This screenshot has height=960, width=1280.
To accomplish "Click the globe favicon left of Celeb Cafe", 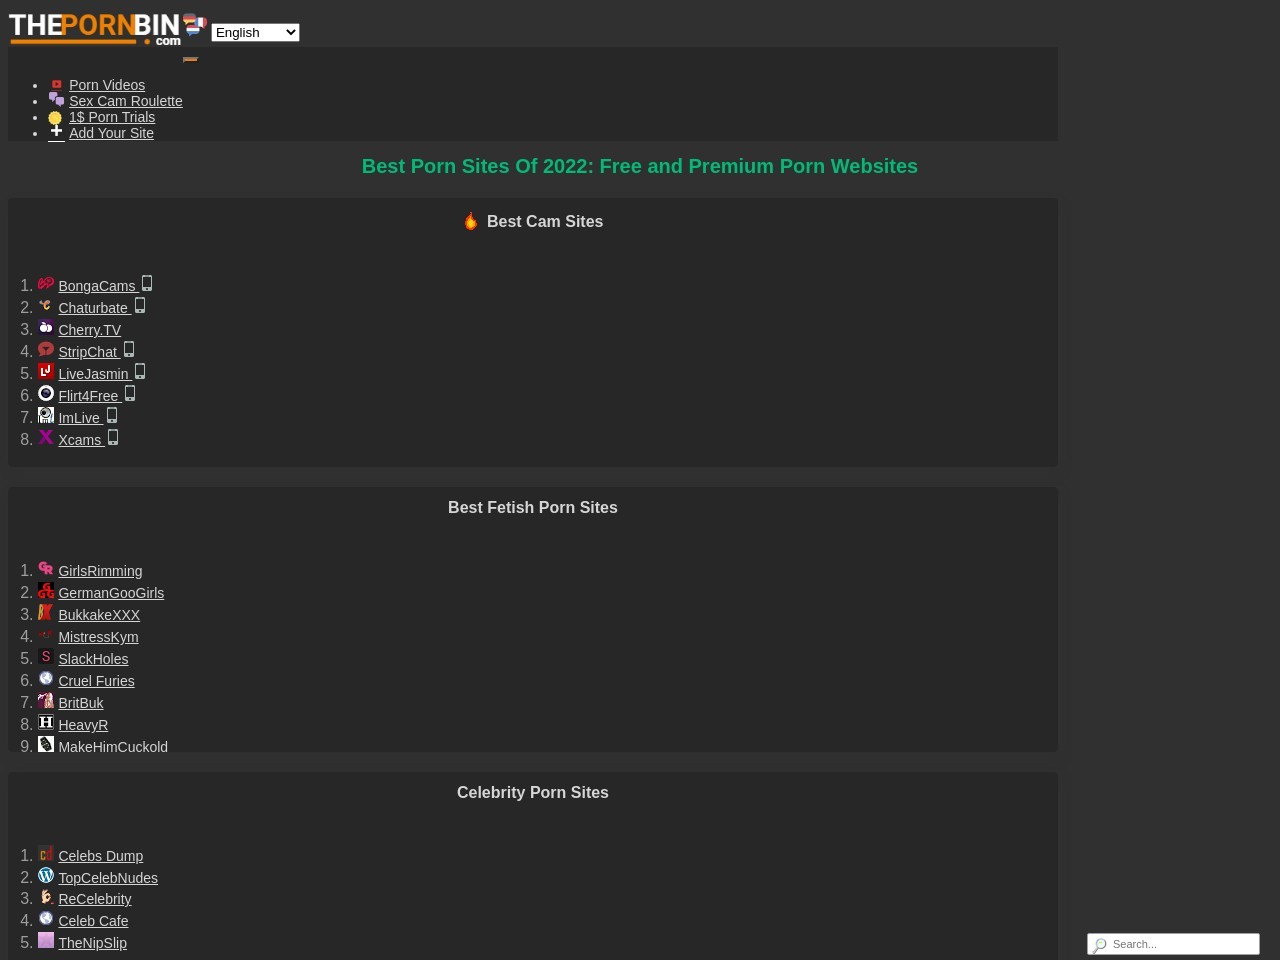I will point(46,918).
